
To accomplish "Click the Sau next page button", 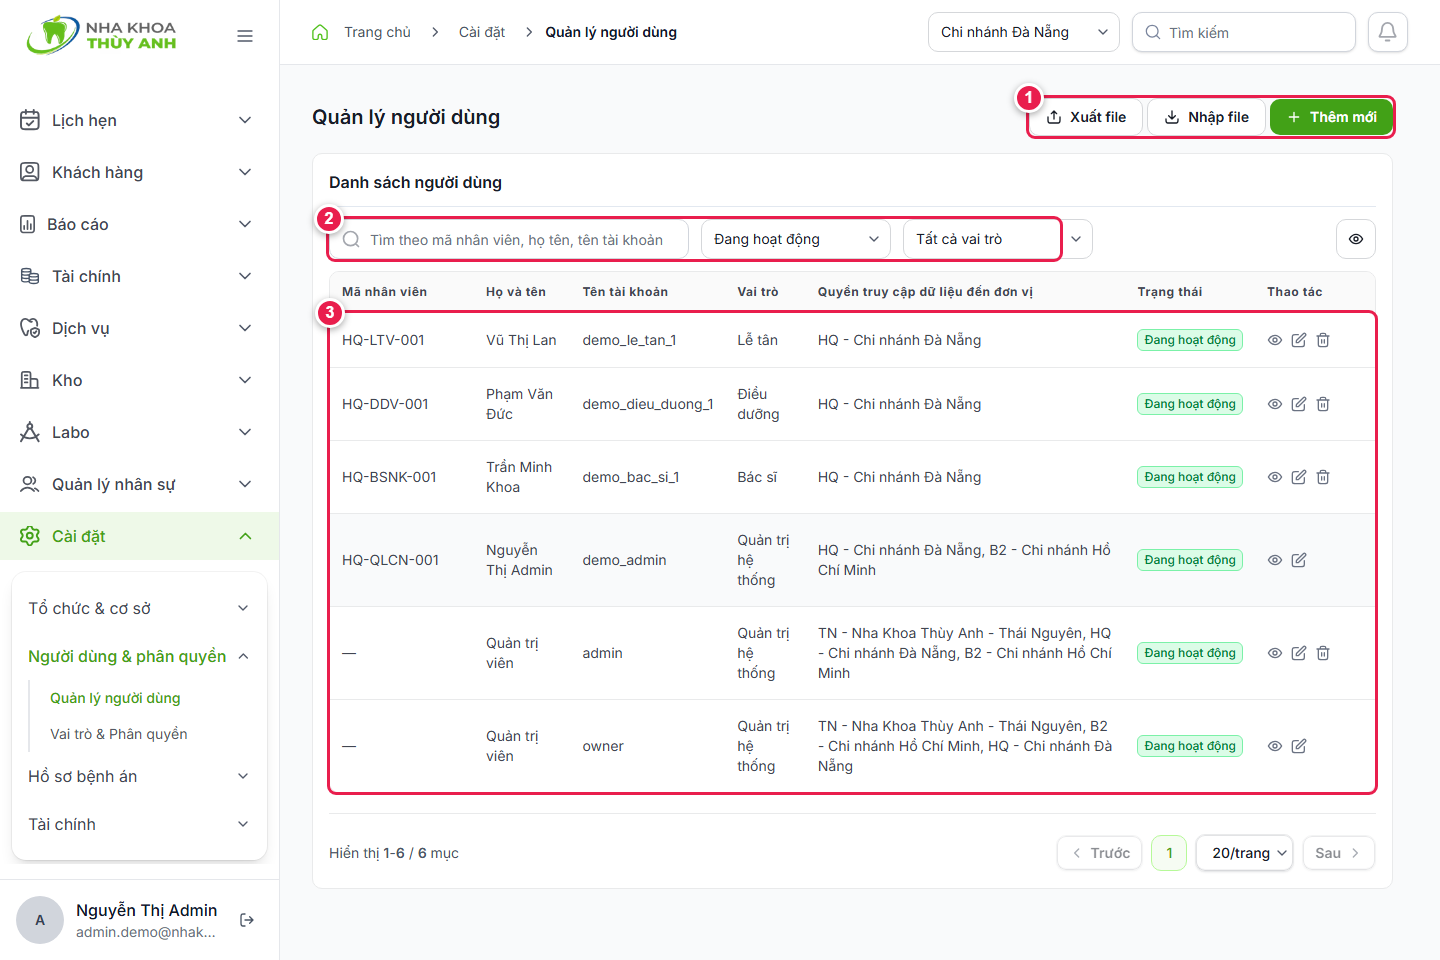I will (x=1338, y=853).
